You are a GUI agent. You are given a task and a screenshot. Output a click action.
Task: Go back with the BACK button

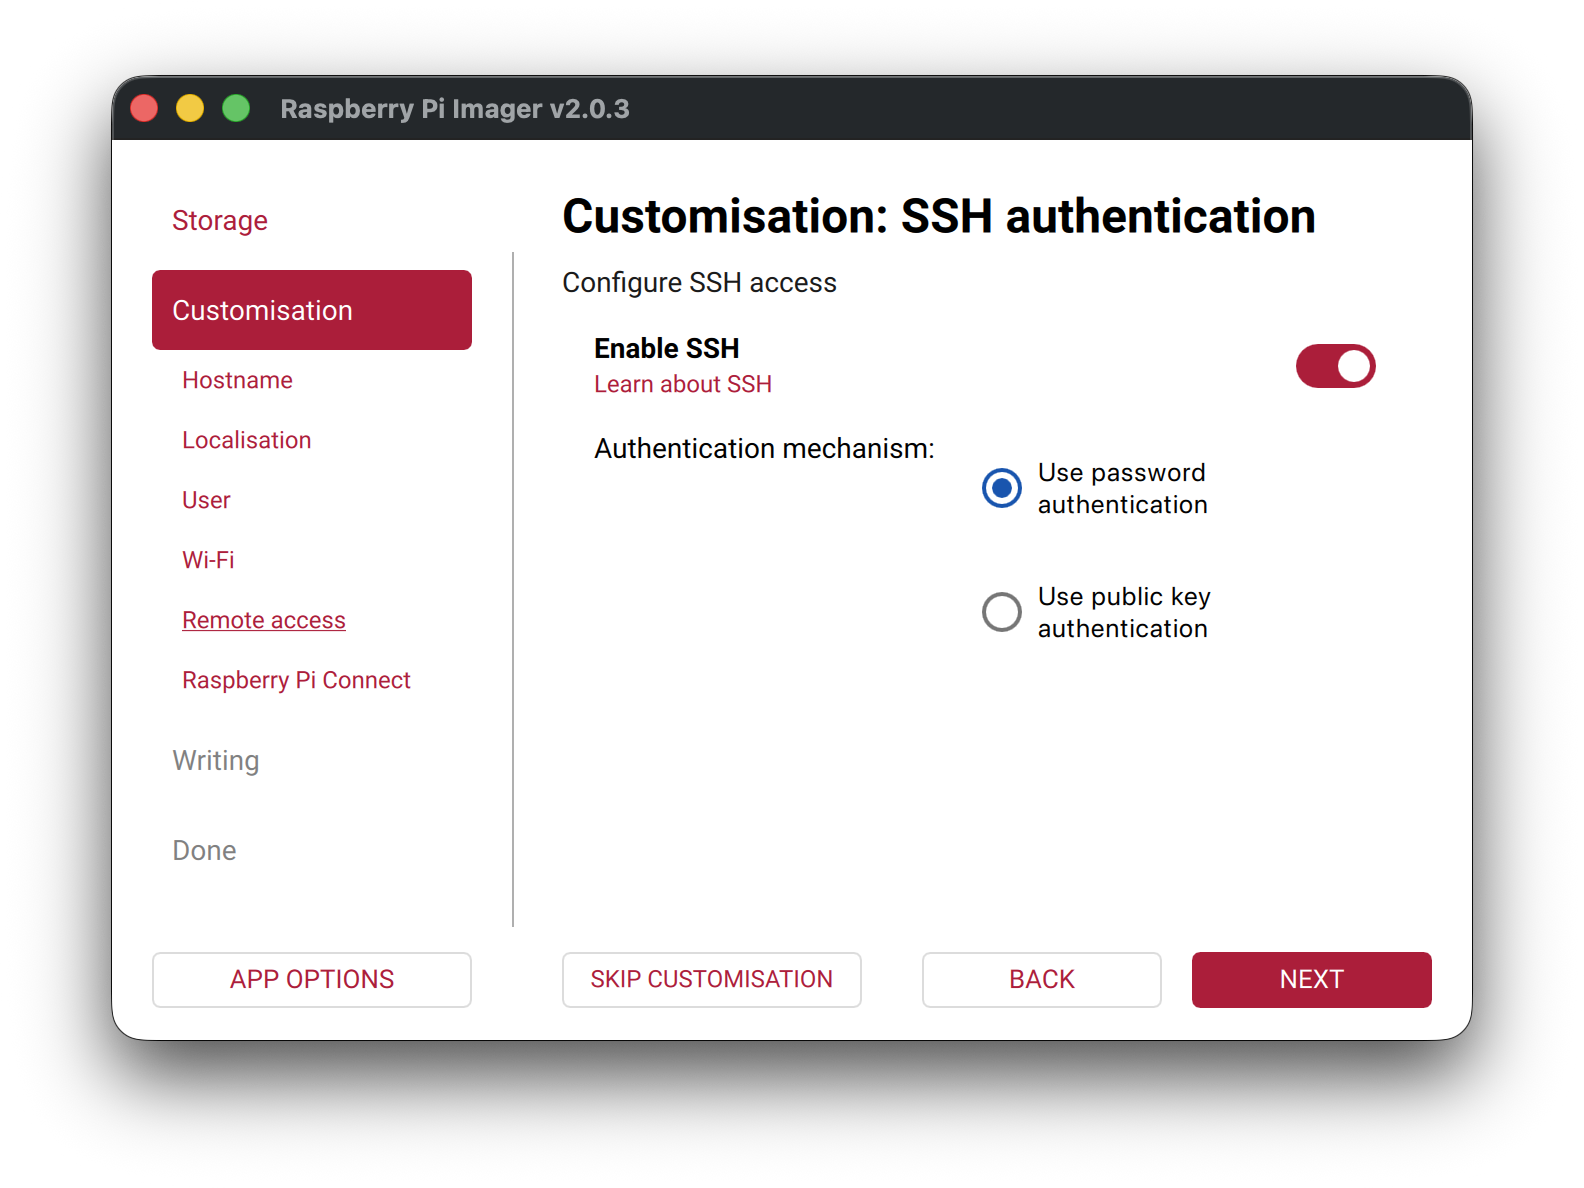[x=1041, y=979]
